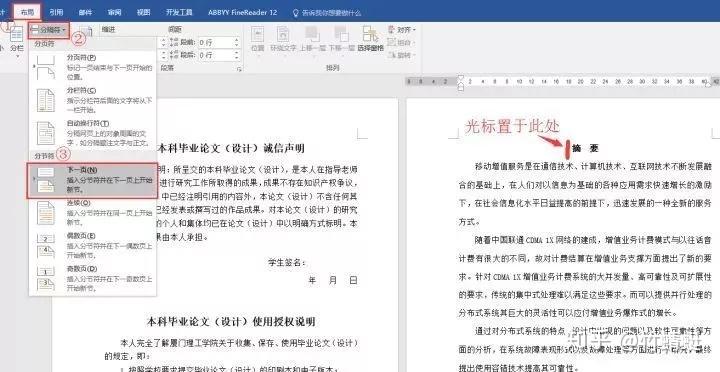Open 选择窗格 selection pane
Viewport: 720px width, 372px height.
[x=370, y=39]
